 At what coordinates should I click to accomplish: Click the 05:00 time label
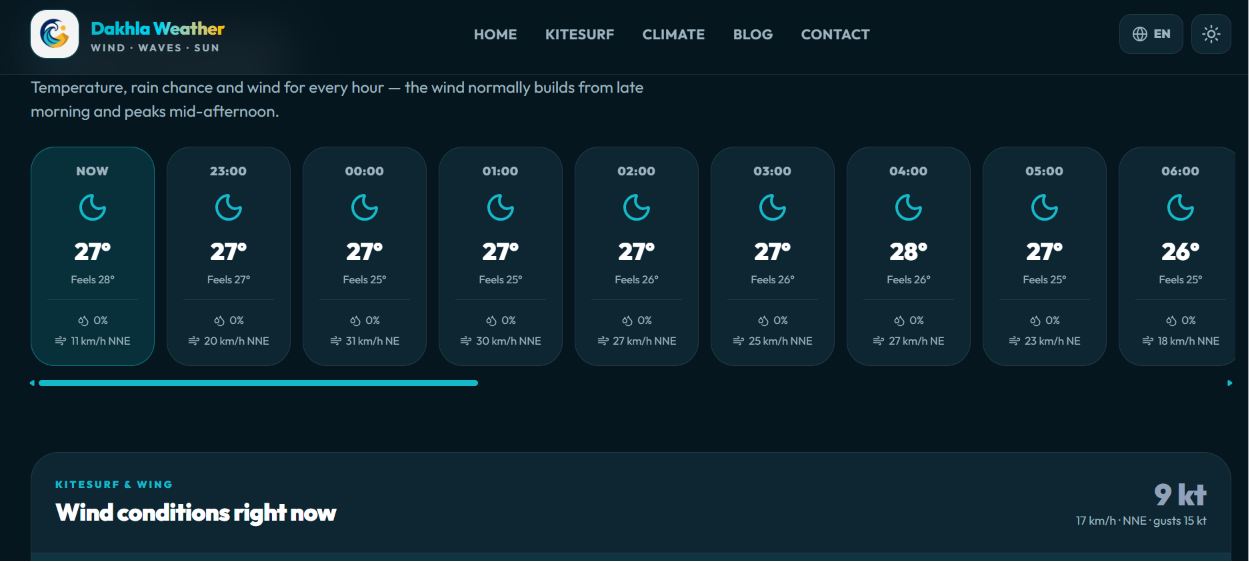[1045, 171]
